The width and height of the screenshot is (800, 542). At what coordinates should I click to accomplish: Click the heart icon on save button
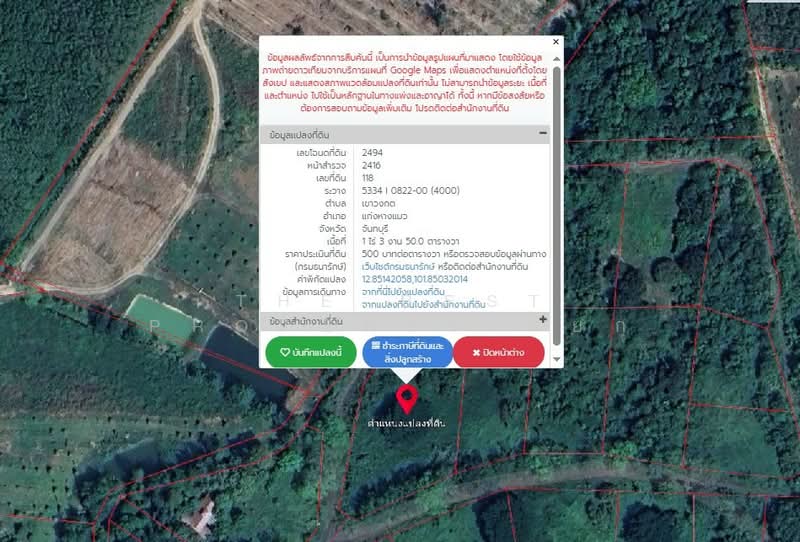tap(285, 352)
